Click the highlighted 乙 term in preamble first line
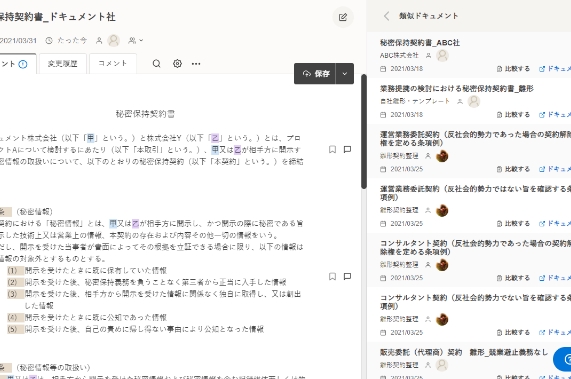 click(216, 138)
